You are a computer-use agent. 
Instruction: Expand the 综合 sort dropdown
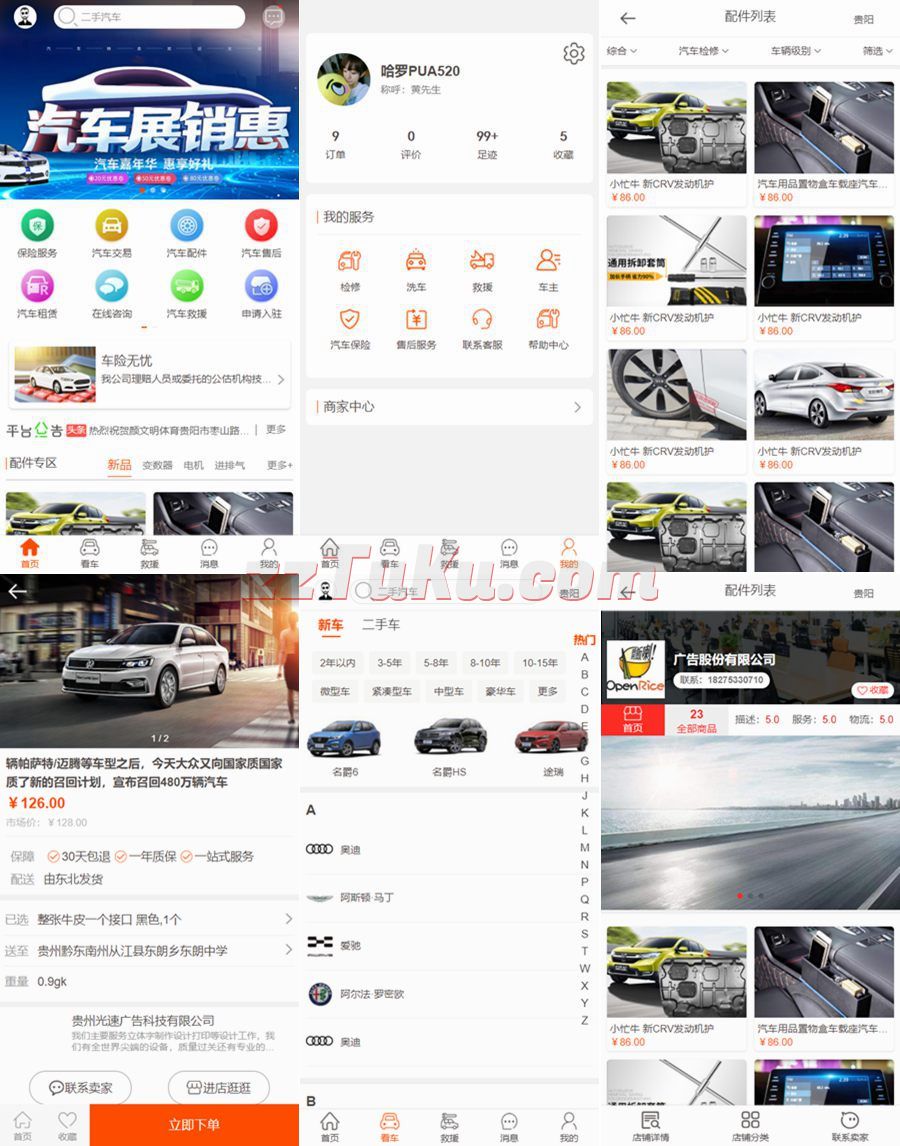pos(621,51)
